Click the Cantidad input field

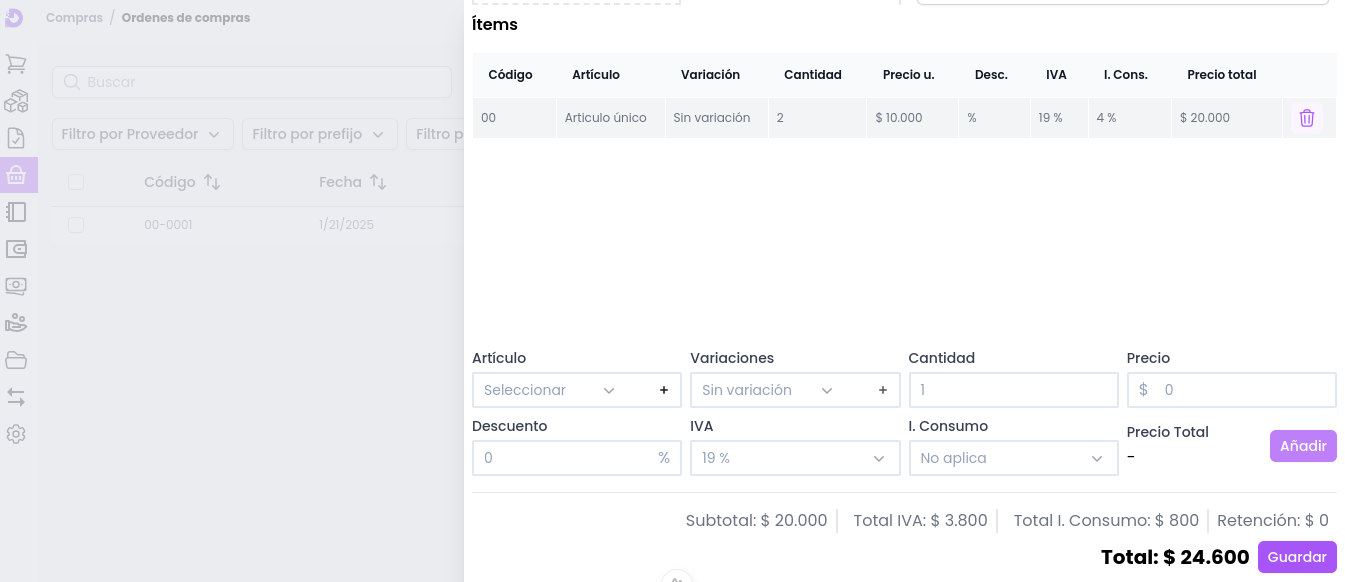(x=1012, y=390)
